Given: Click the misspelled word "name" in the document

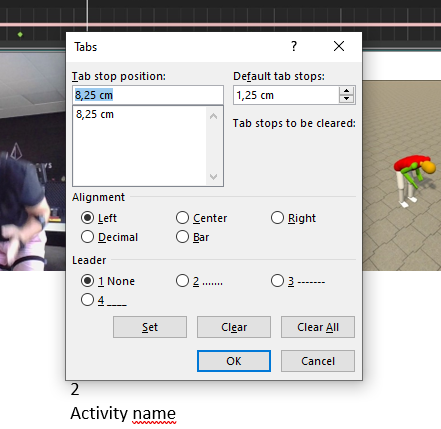Looking at the screenshot, I should tap(154, 414).
